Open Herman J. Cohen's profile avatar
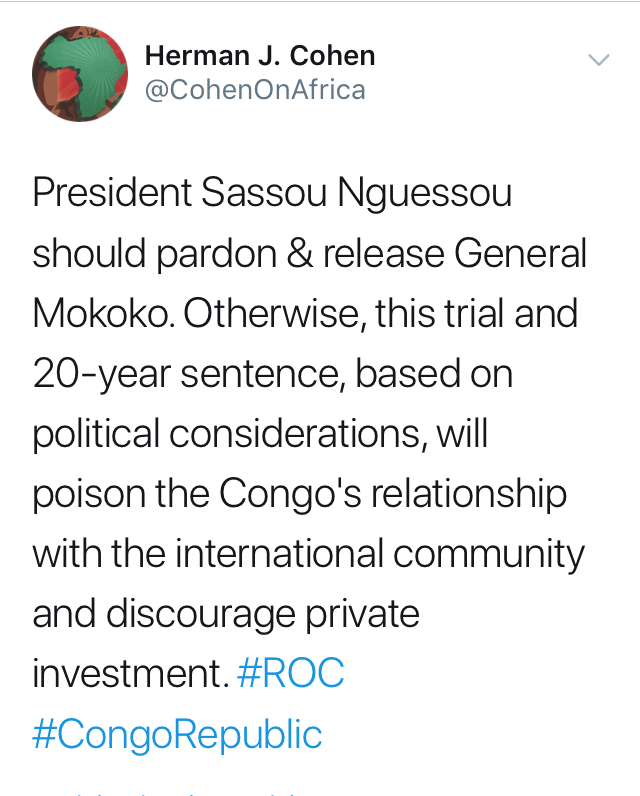 click(80, 74)
